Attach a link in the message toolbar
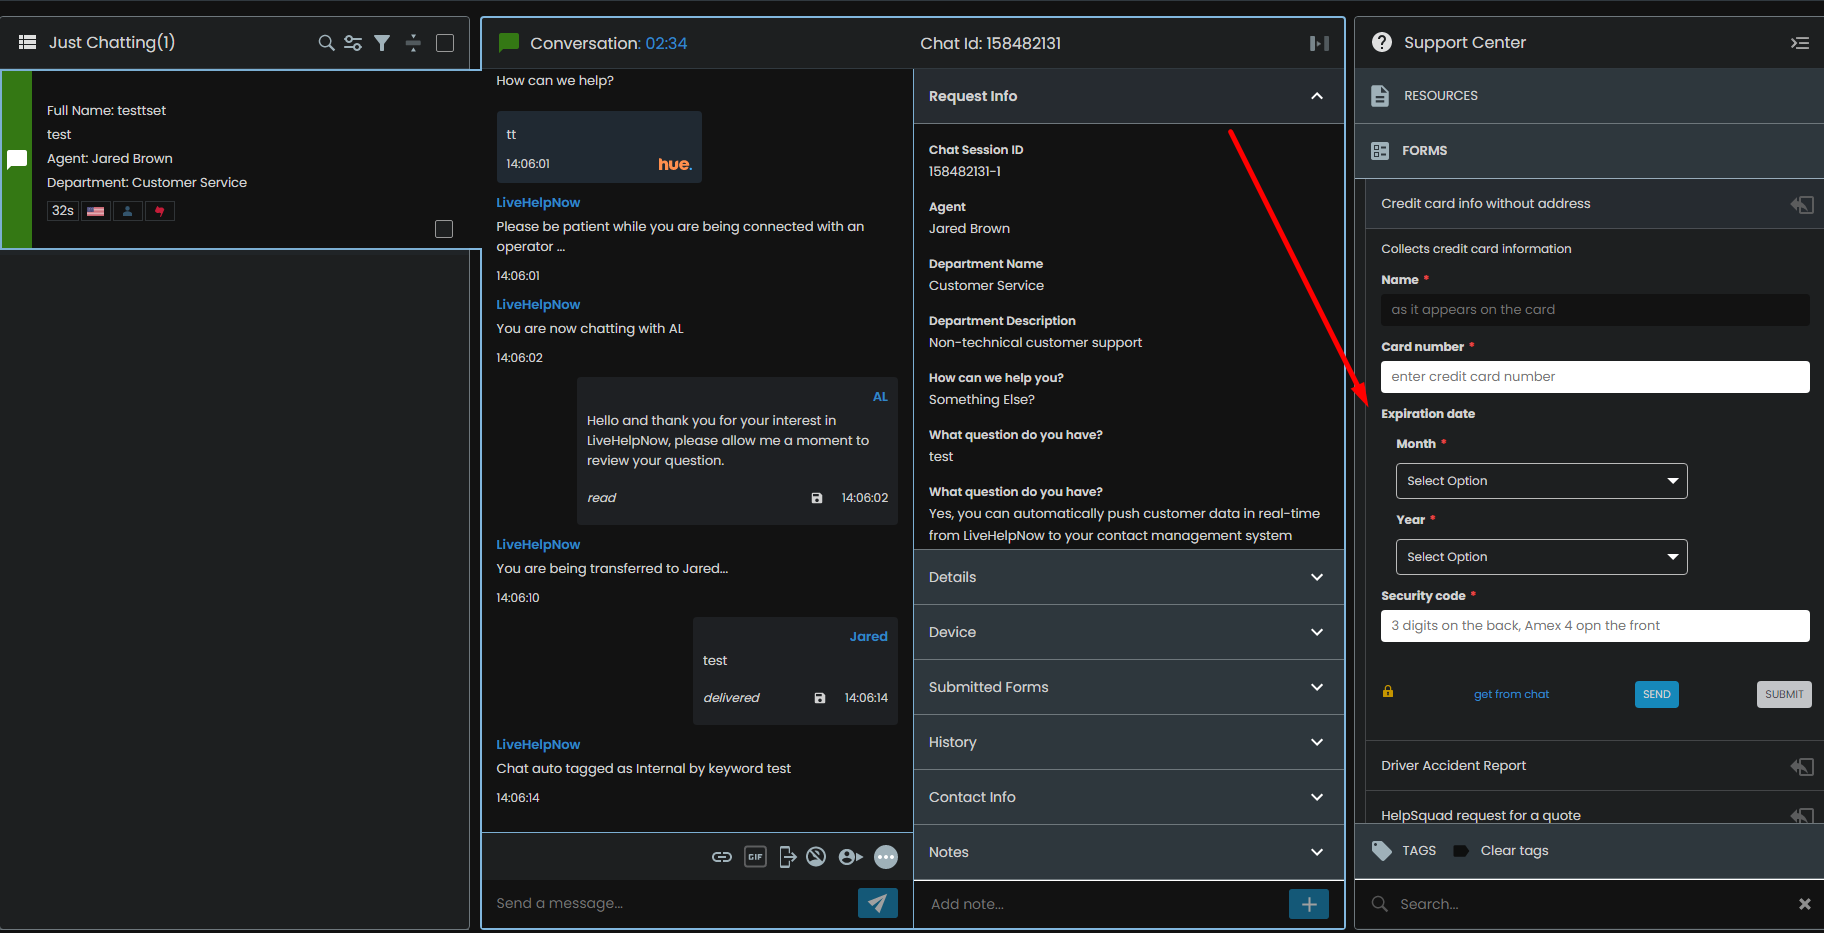This screenshot has height=933, width=1824. tap(722, 857)
